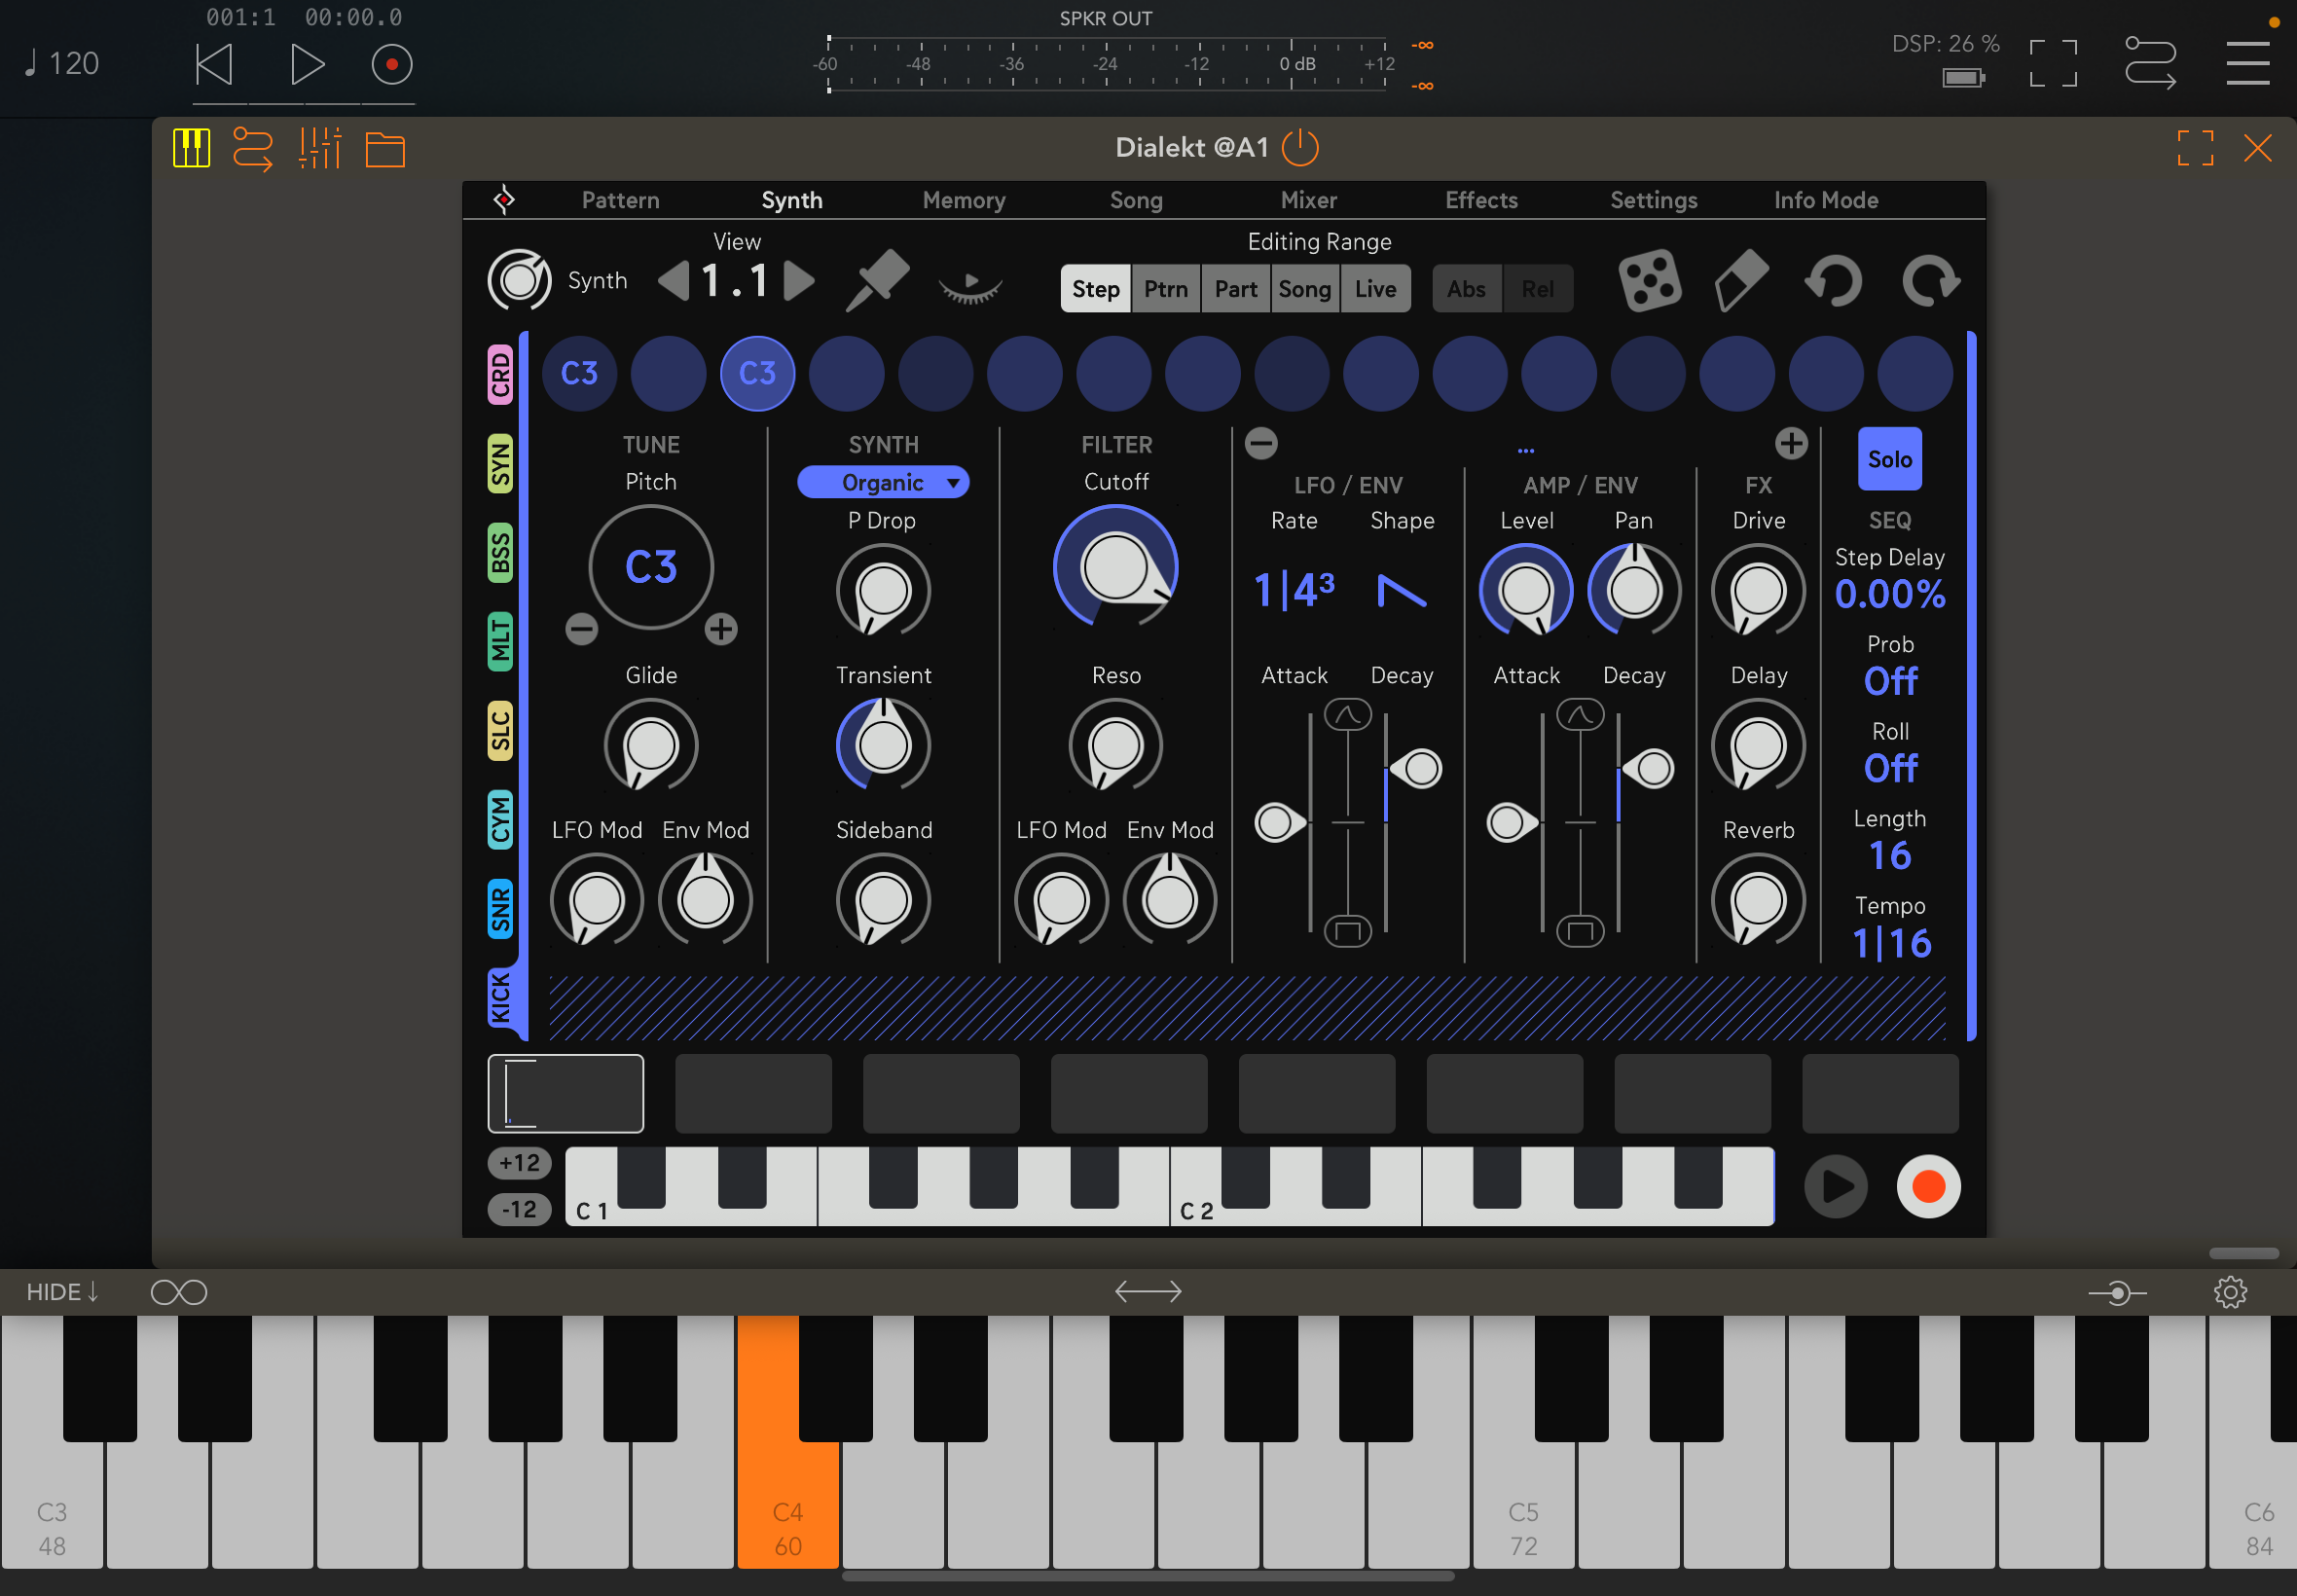The image size is (2297, 1596).
Task: Toggle the closed-eye visibility icon
Action: (x=970, y=287)
